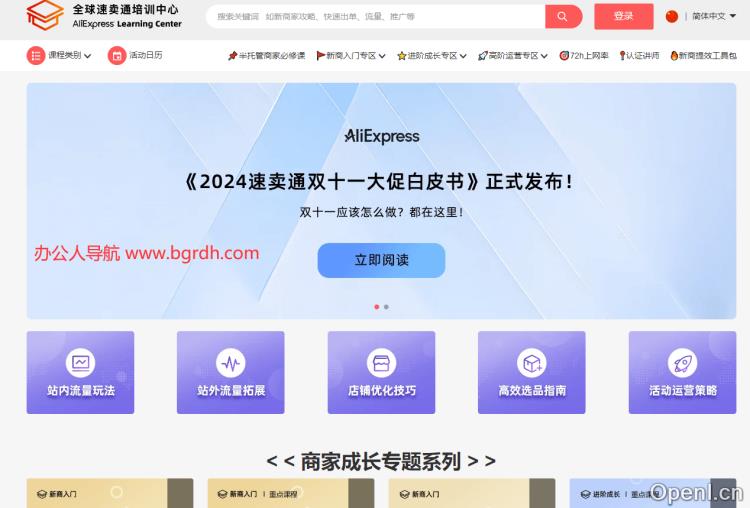
Task: Click the China flag language icon
Action: 672,16
